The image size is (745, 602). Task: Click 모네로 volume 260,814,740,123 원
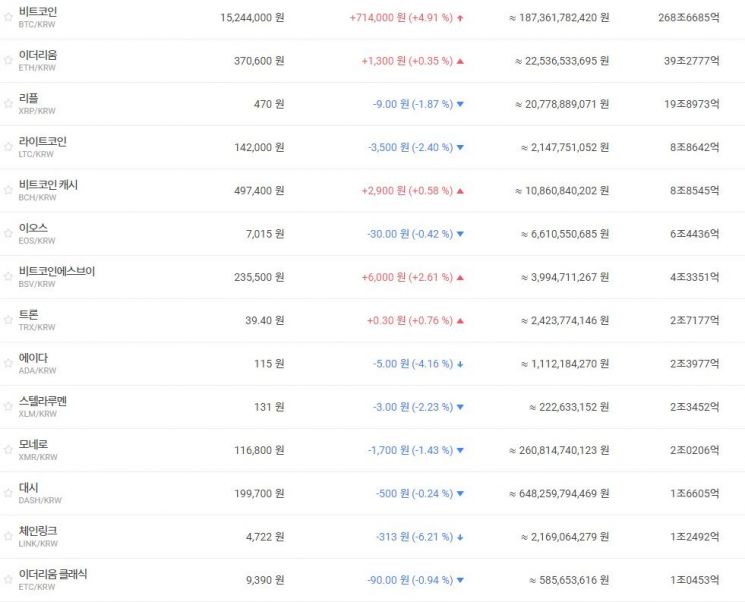point(559,450)
